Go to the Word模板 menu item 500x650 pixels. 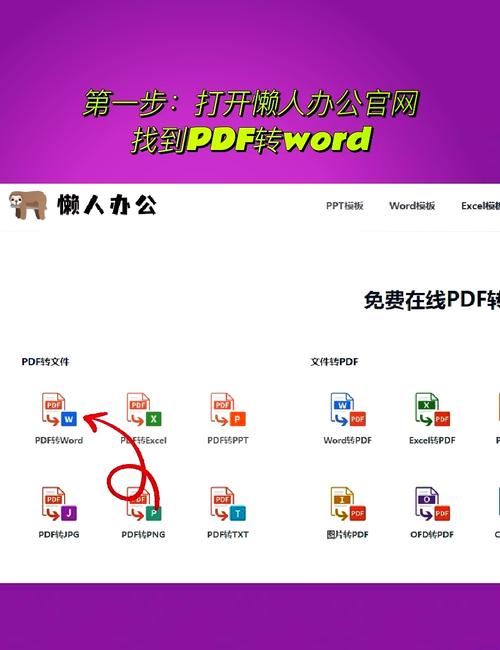(x=412, y=206)
